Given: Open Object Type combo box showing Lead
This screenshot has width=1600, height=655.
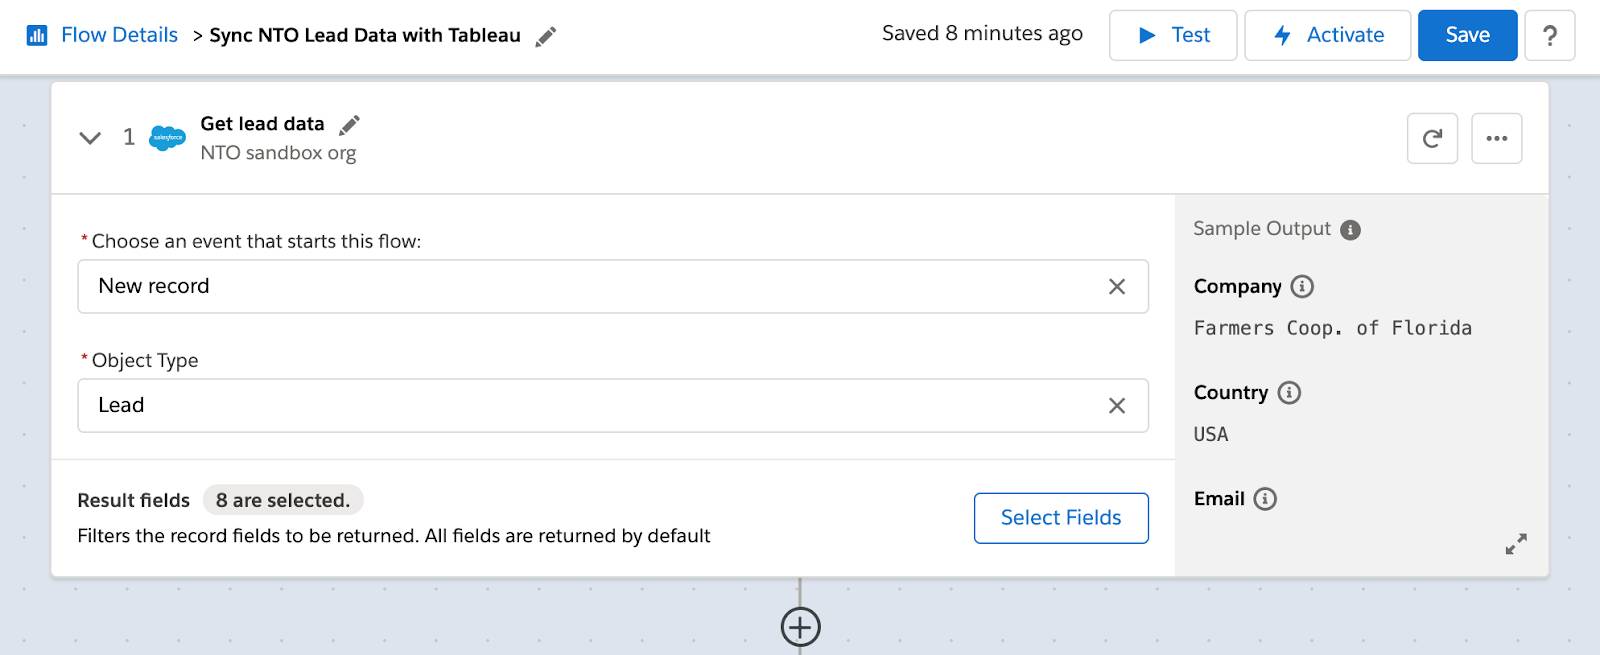Looking at the screenshot, I should pos(613,406).
